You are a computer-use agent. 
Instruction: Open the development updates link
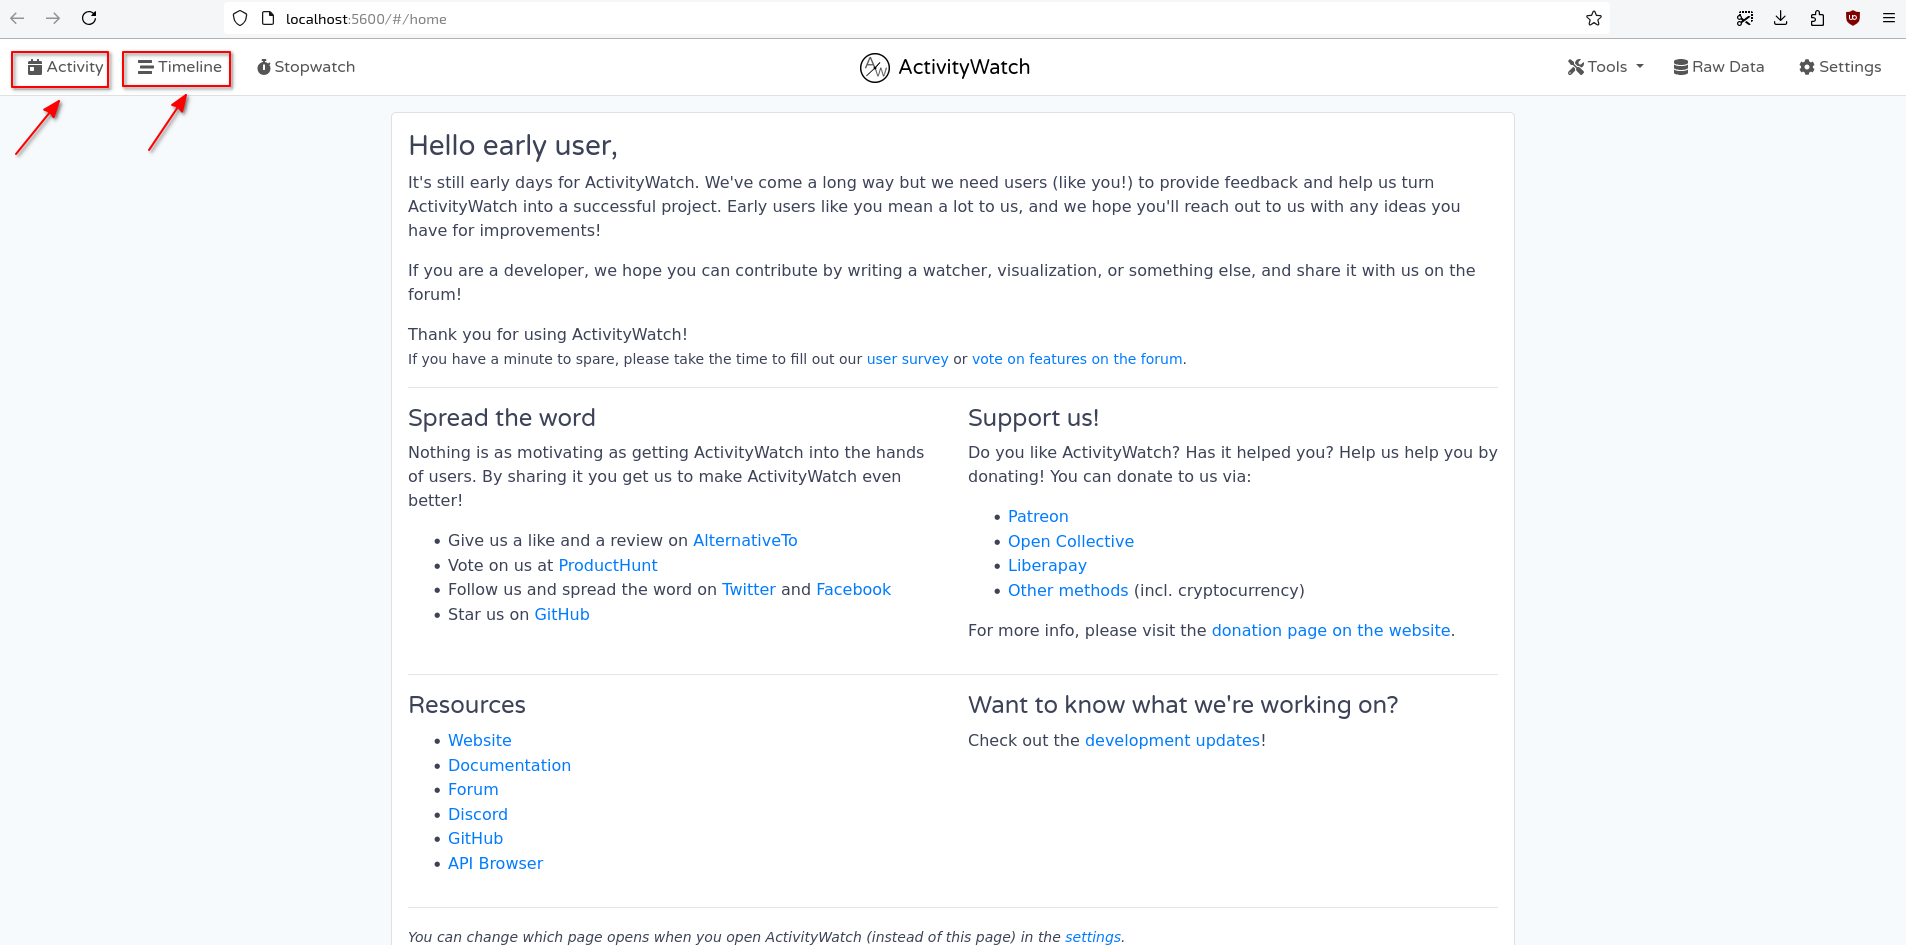pyautogui.click(x=1172, y=740)
